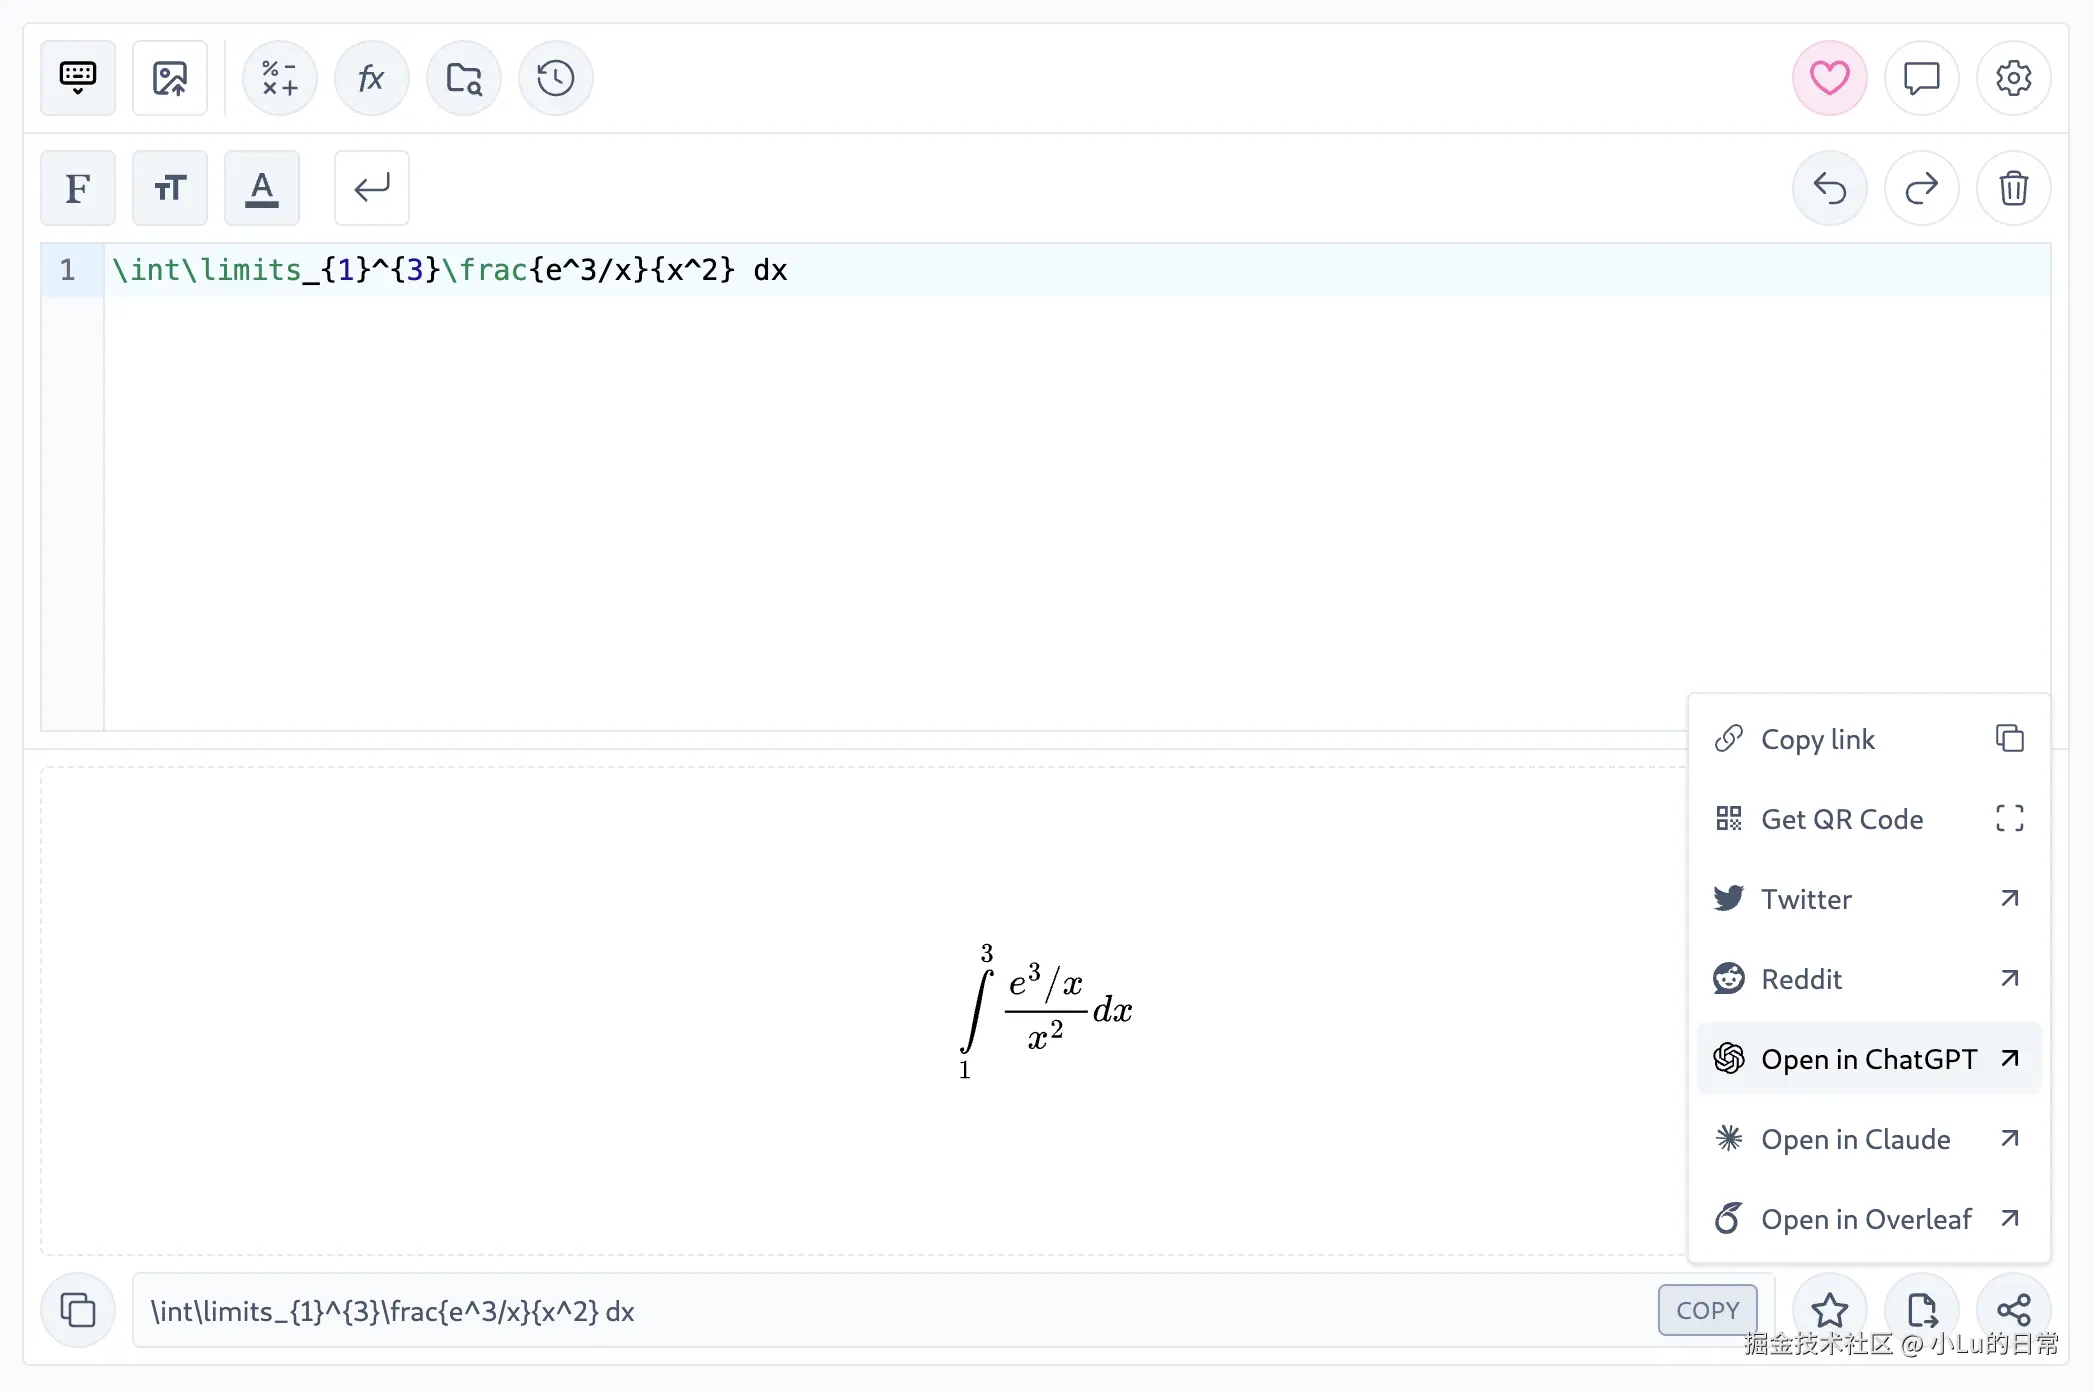Clear the editor with trash icon
This screenshot has width=2094, height=1392.
point(2013,188)
